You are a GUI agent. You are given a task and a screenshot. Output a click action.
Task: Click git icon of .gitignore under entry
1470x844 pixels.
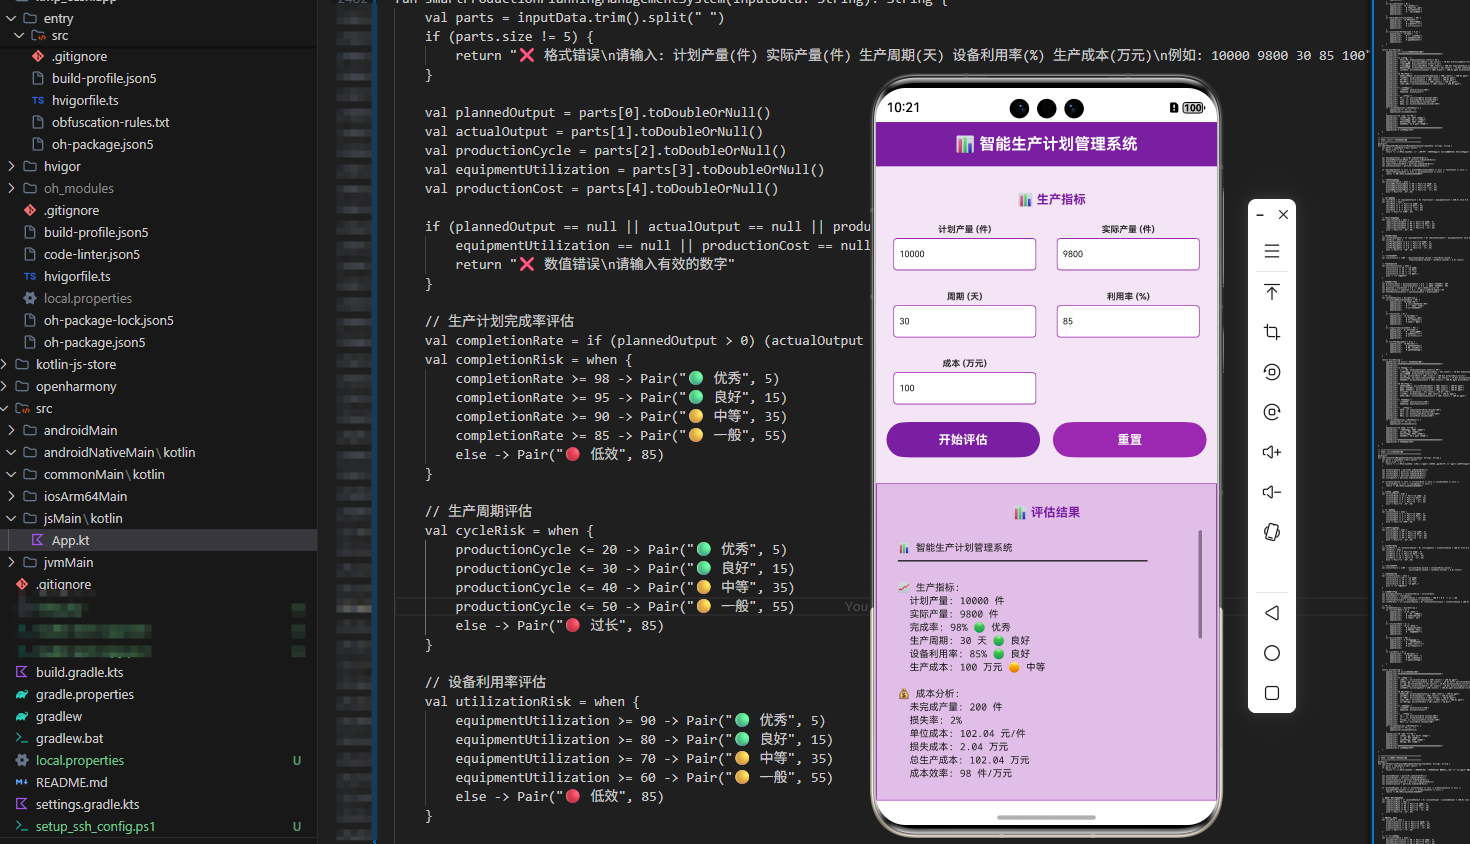(x=38, y=56)
